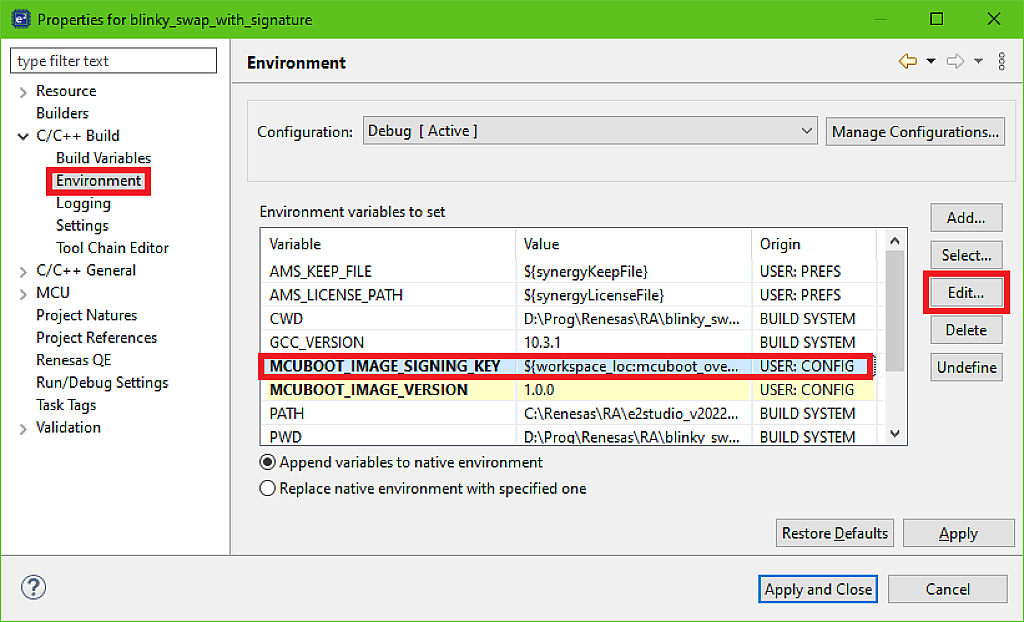This screenshot has height=622, width=1024.
Task: Click the help question-mark icon
Action: coord(34,588)
